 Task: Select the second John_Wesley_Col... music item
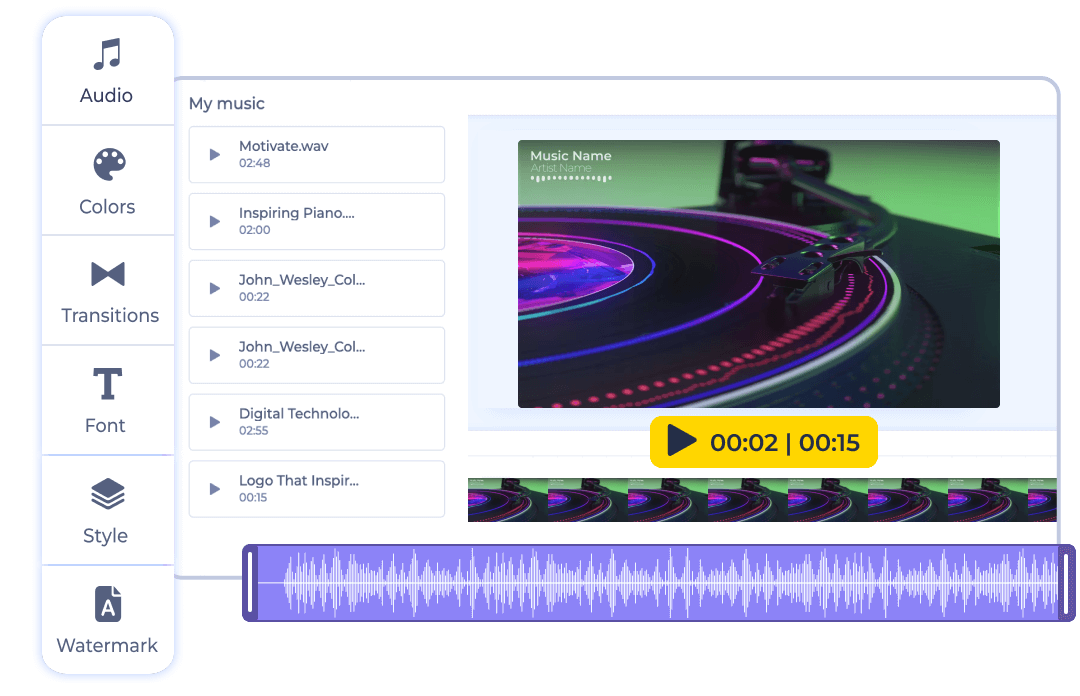(x=316, y=355)
